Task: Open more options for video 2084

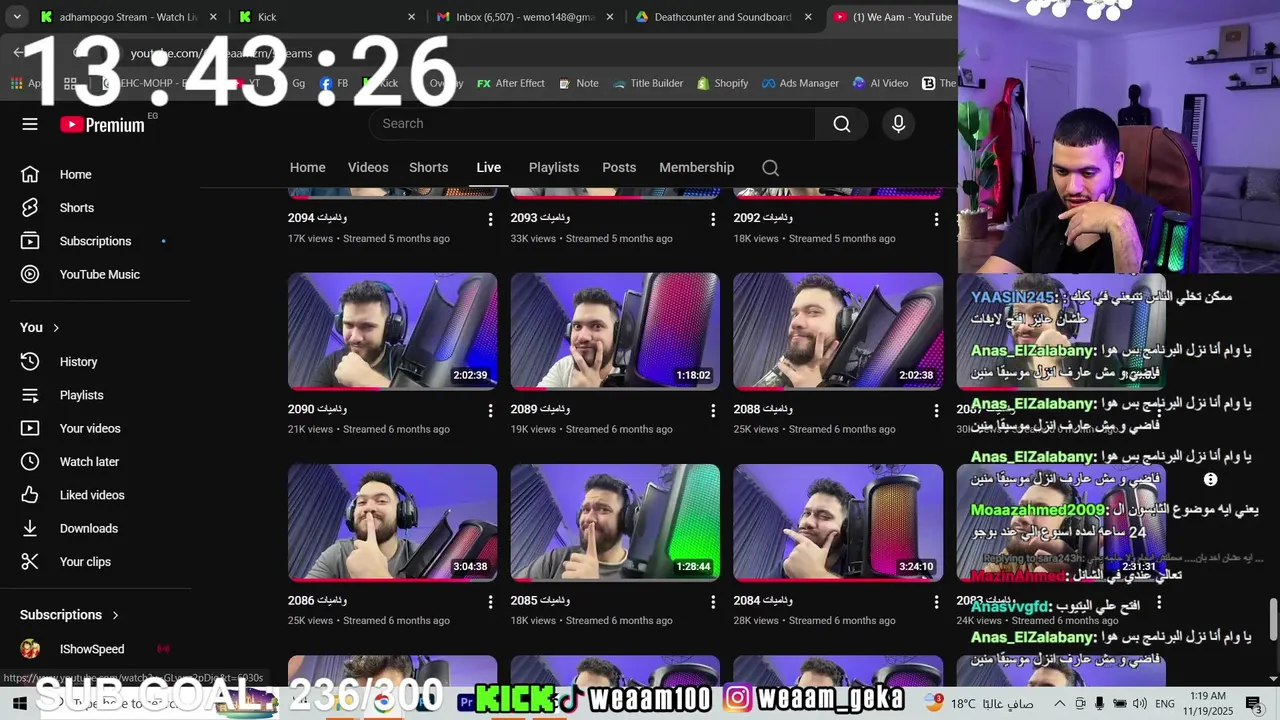Action: 936,602
